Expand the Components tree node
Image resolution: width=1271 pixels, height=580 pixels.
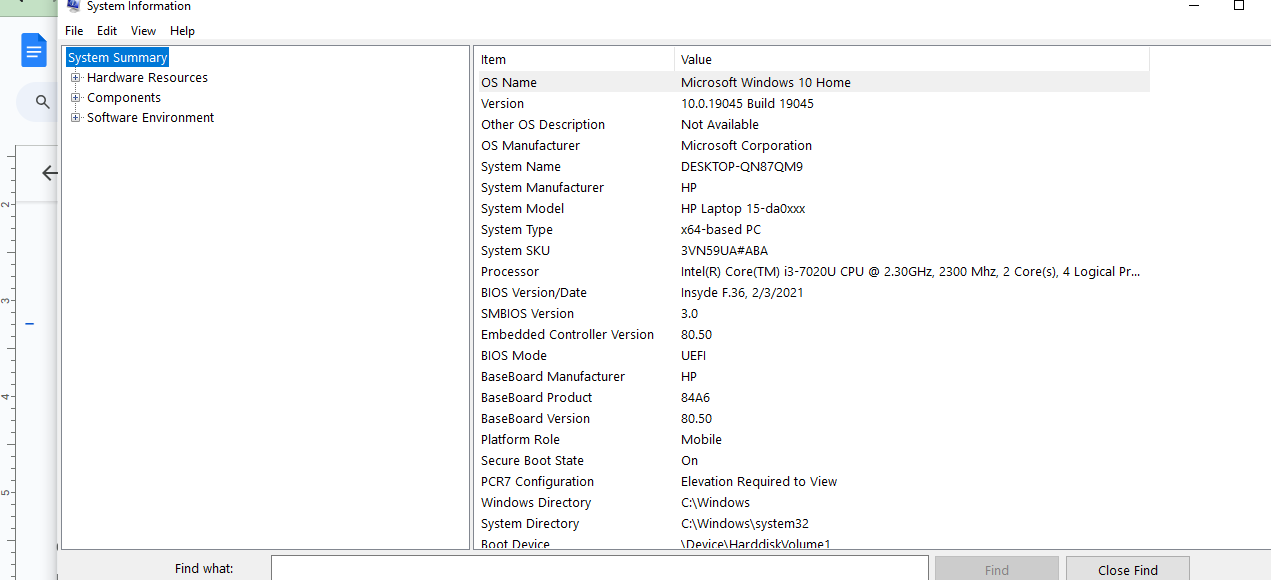[x=76, y=97]
